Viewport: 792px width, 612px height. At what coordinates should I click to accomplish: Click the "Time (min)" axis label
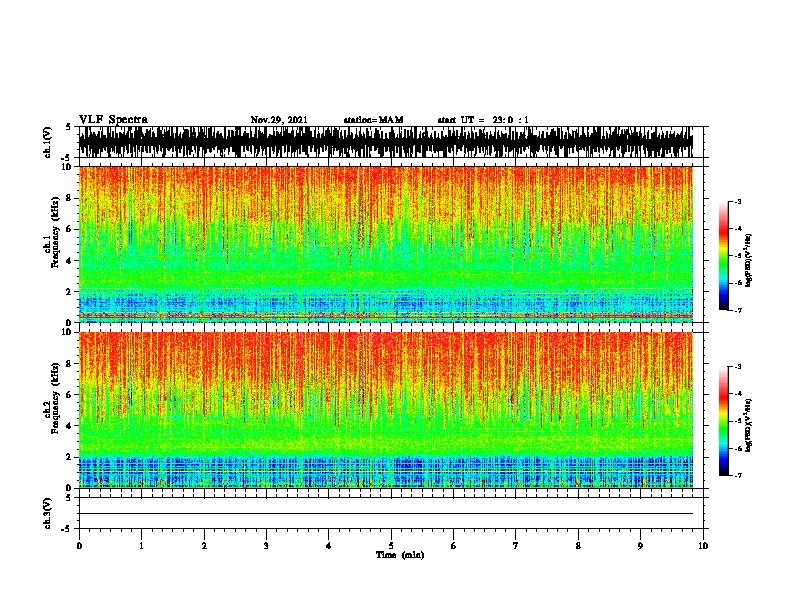point(400,555)
